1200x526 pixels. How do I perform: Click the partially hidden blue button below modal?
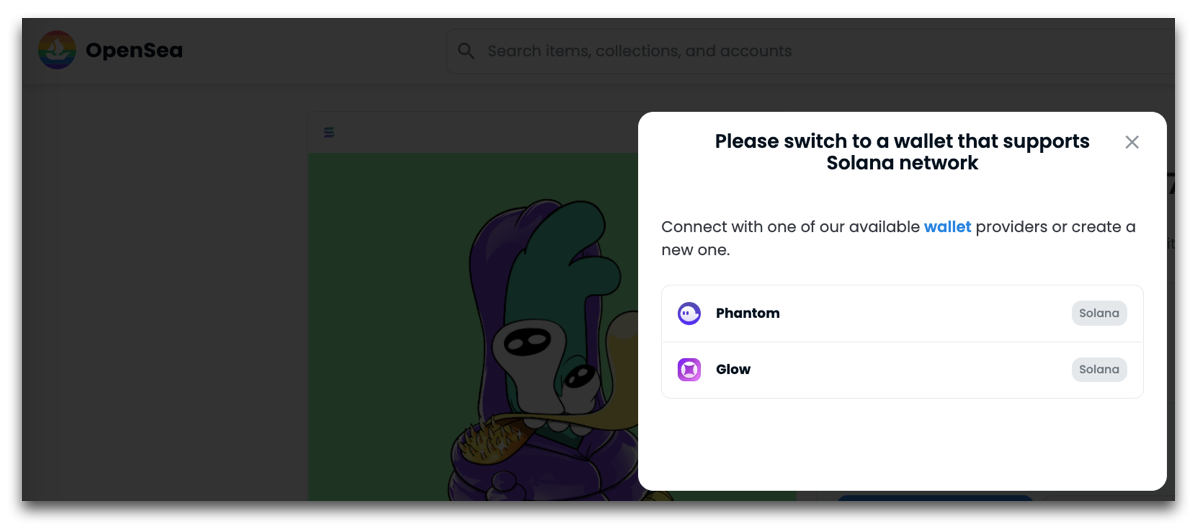coord(935,497)
